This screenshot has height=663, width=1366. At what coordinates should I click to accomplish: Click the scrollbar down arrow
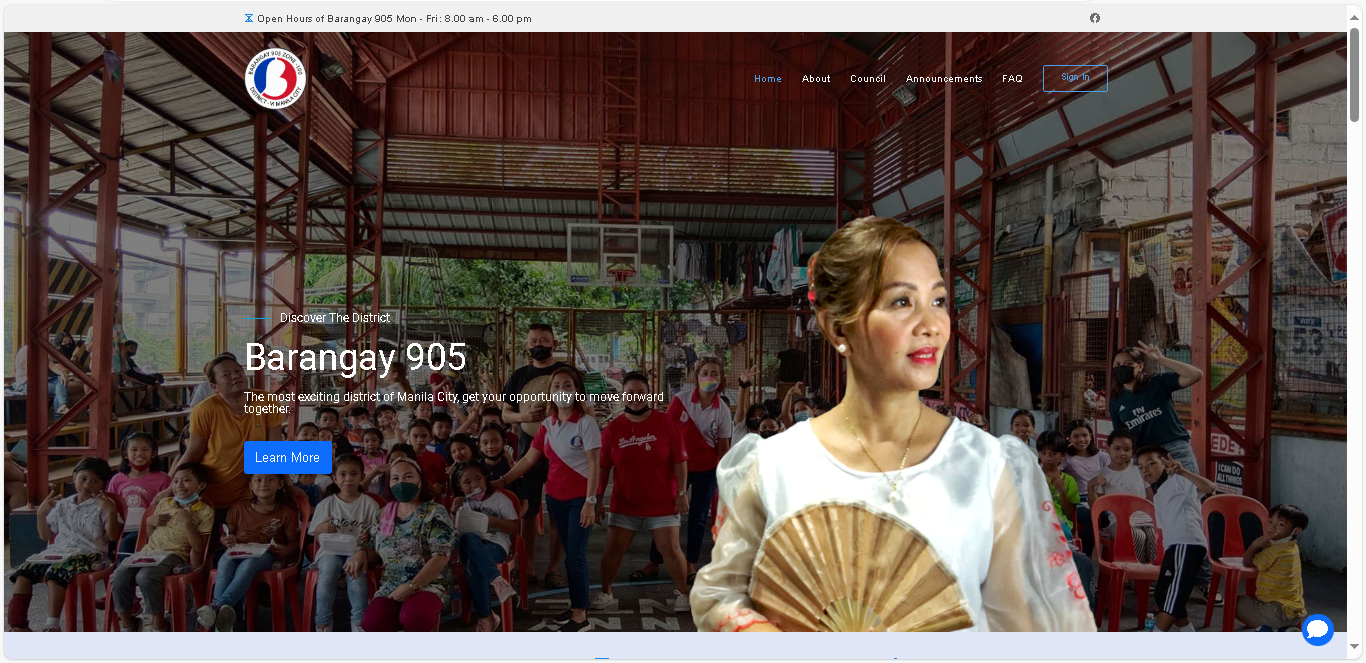pos(1355,653)
